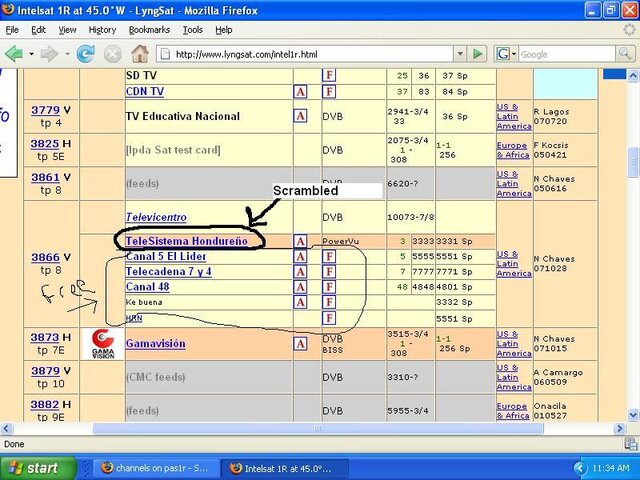Click the Google search box

[567, 54]
